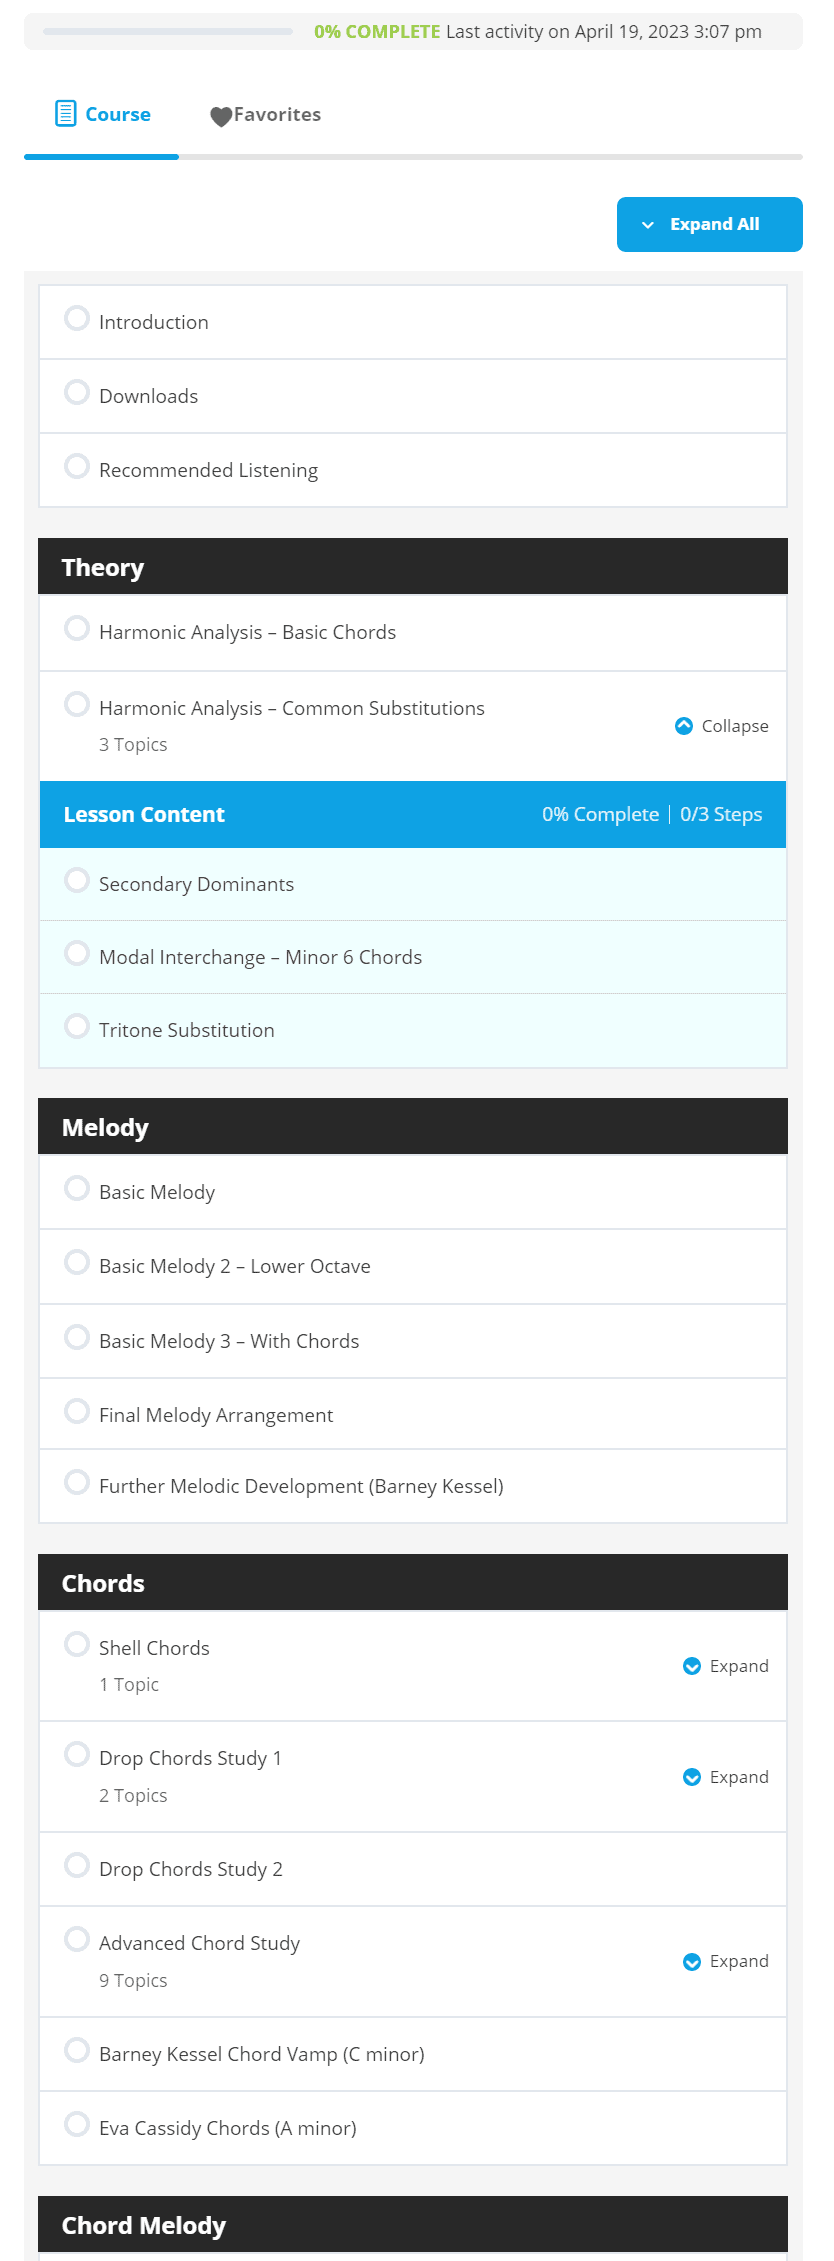834x2261 pixels.
Task: Click the course progress bar
Action: coord(168,32)
